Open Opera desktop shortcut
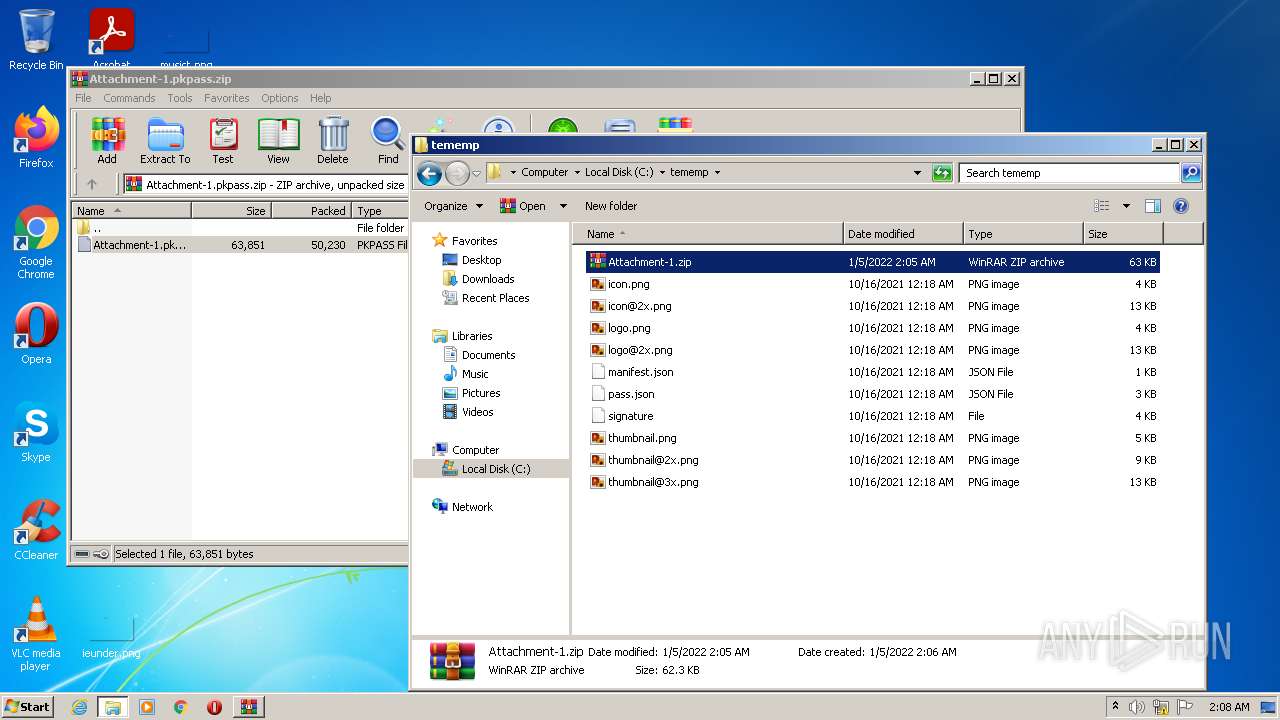 tap(36, 334)
